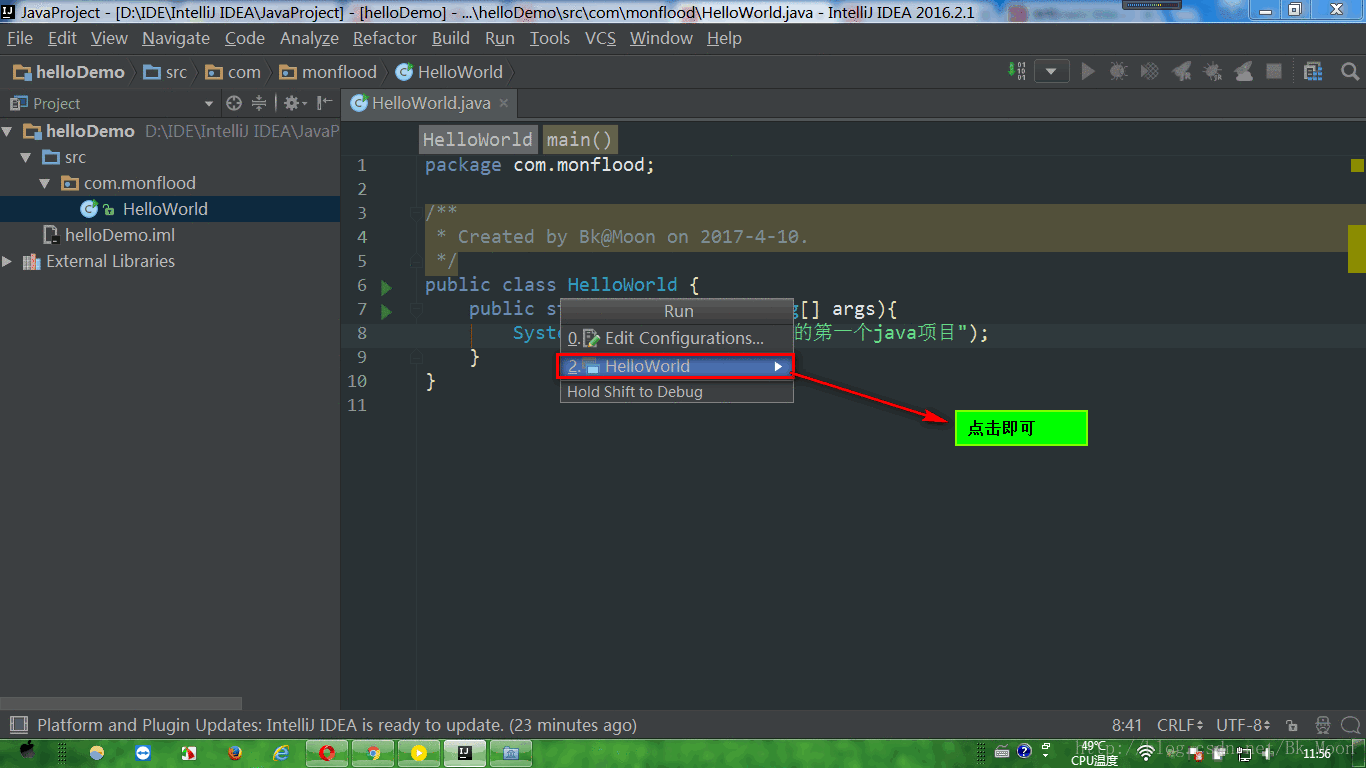Click the JRebel rocket run icon

(1181, 71)
